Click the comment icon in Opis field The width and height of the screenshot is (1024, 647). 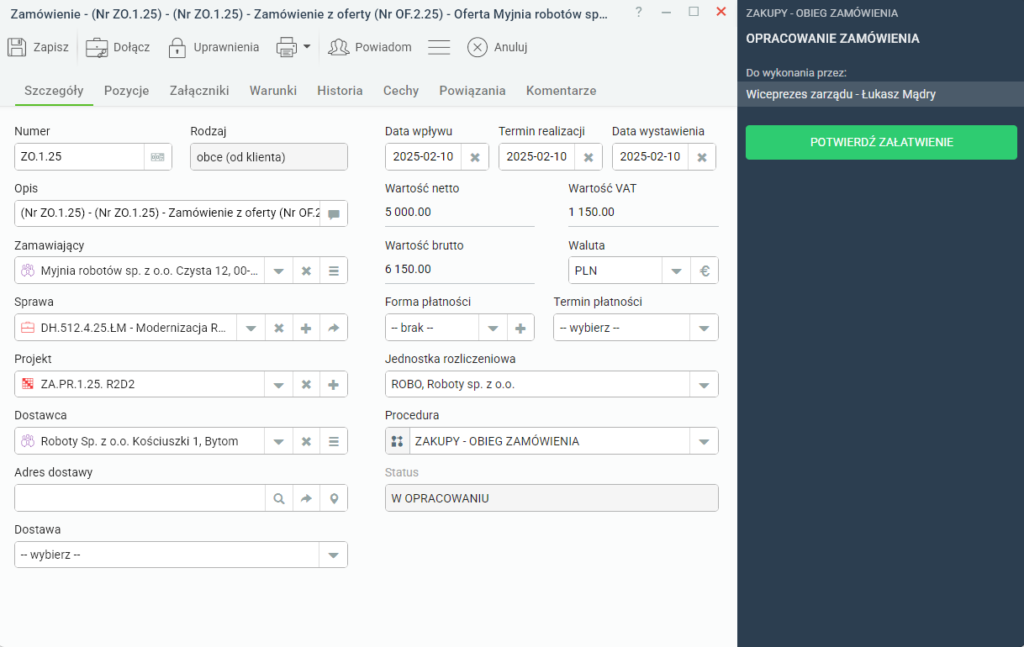[334, 213]
